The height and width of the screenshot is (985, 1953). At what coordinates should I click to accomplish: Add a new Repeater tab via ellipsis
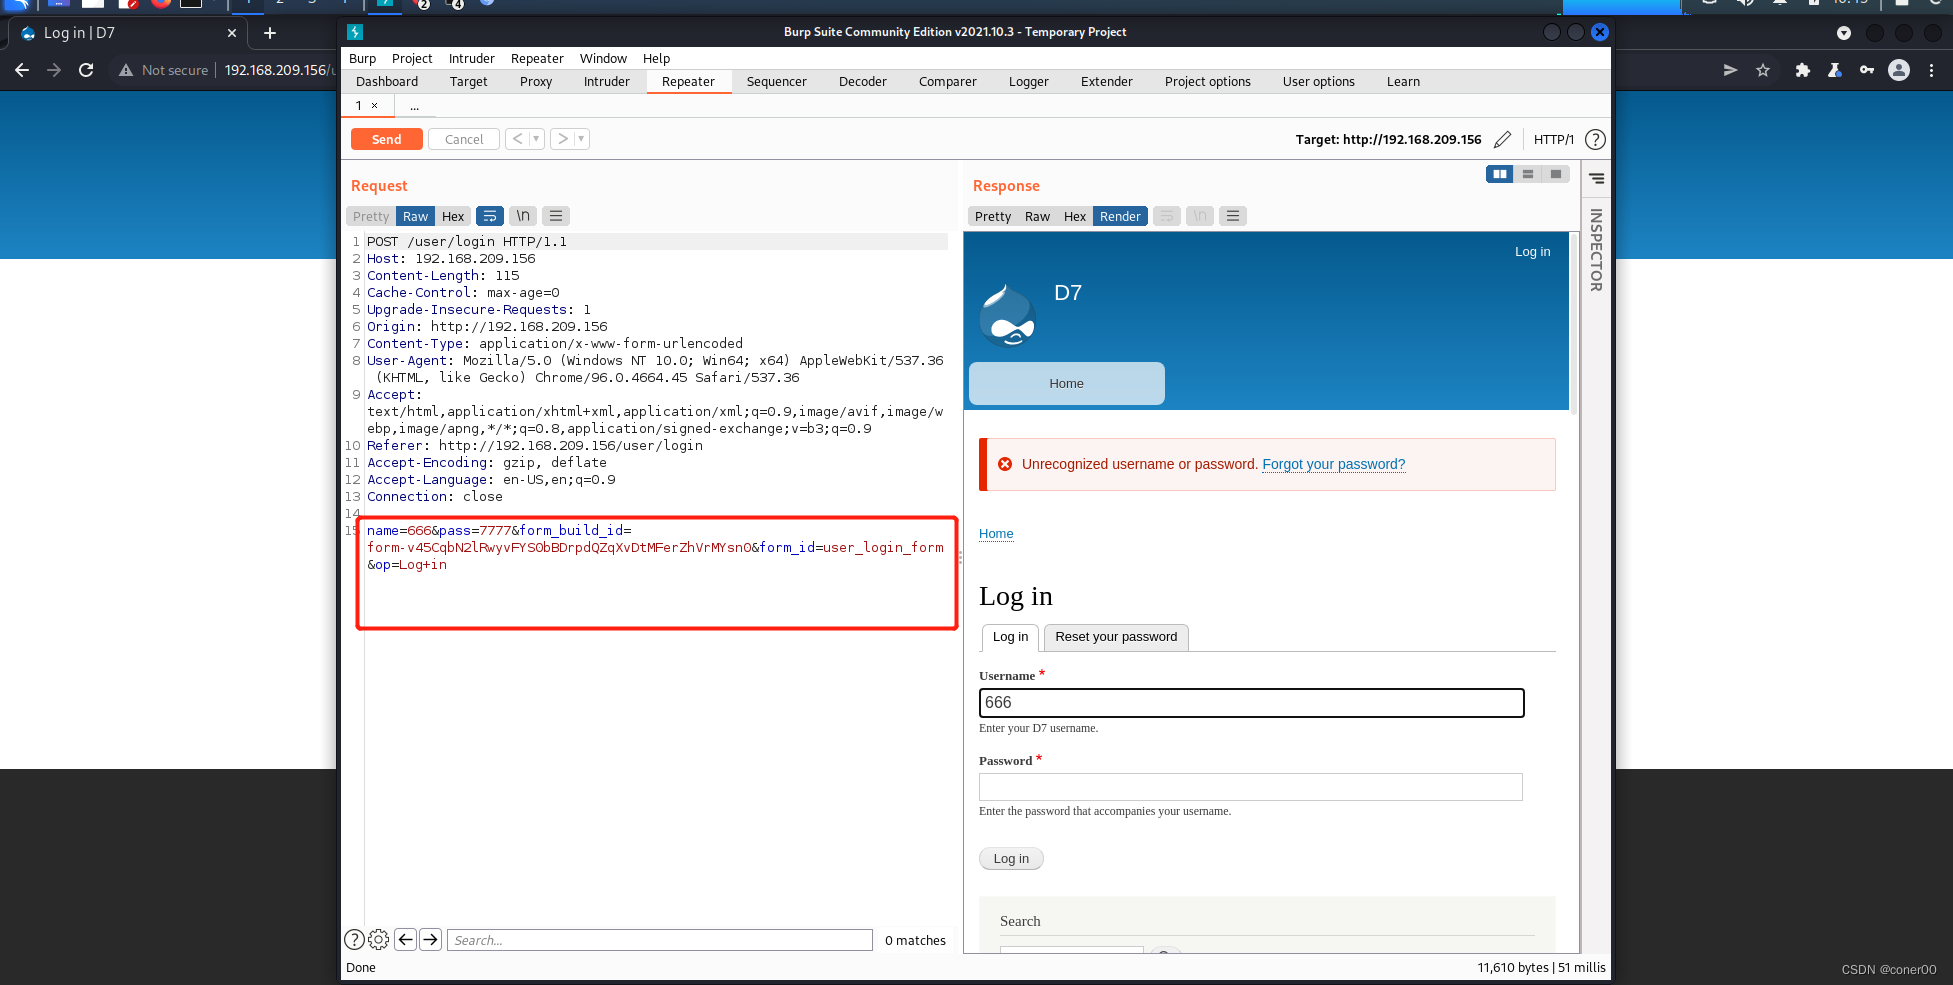(x=414, y=105)
